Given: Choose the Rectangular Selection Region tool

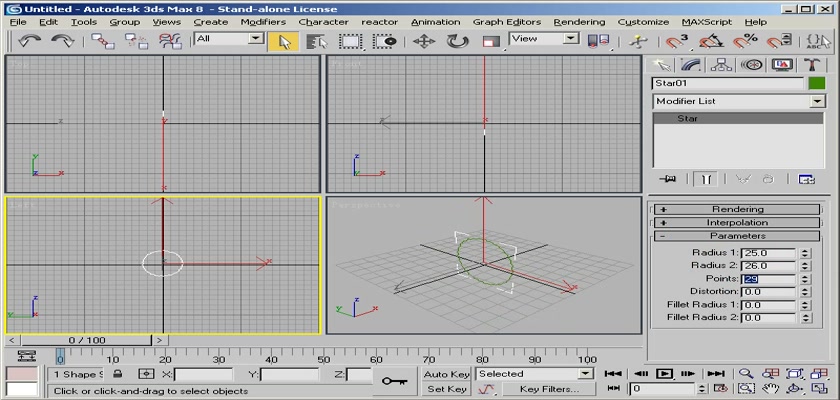Looking at the screenshot, I should click(351, 41).
